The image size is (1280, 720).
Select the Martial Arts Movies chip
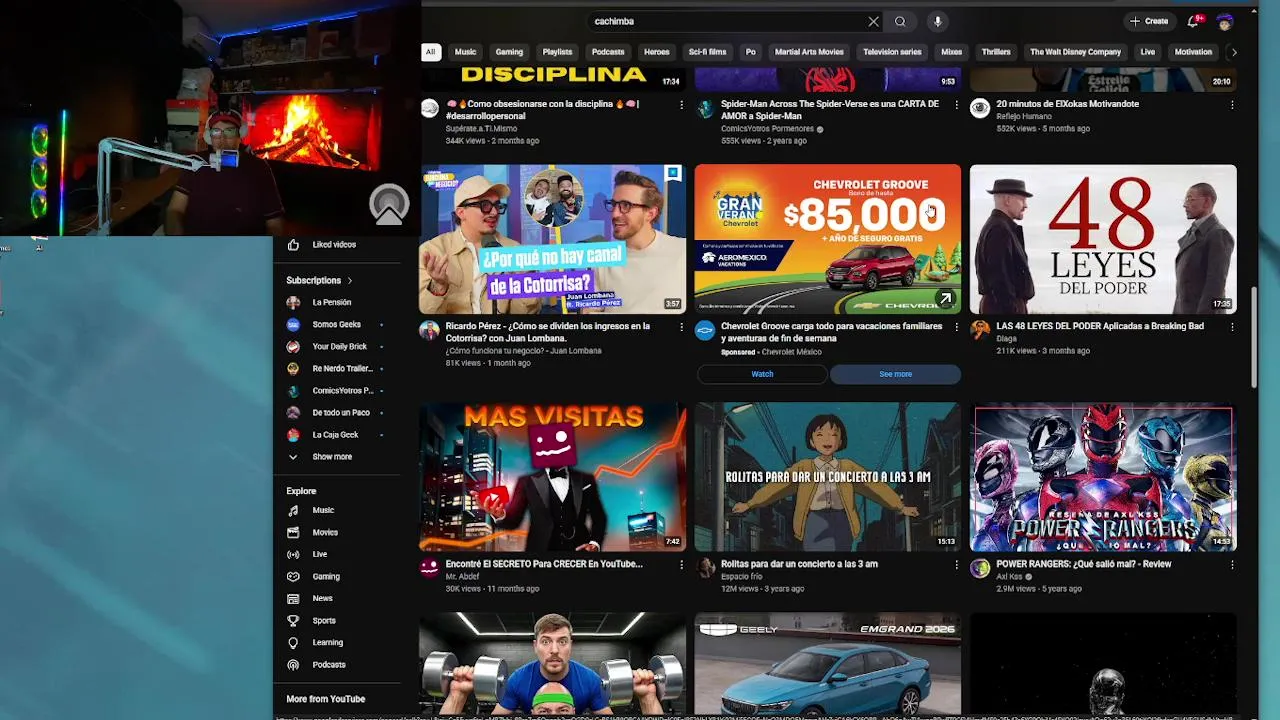click(x=809, y=52)
